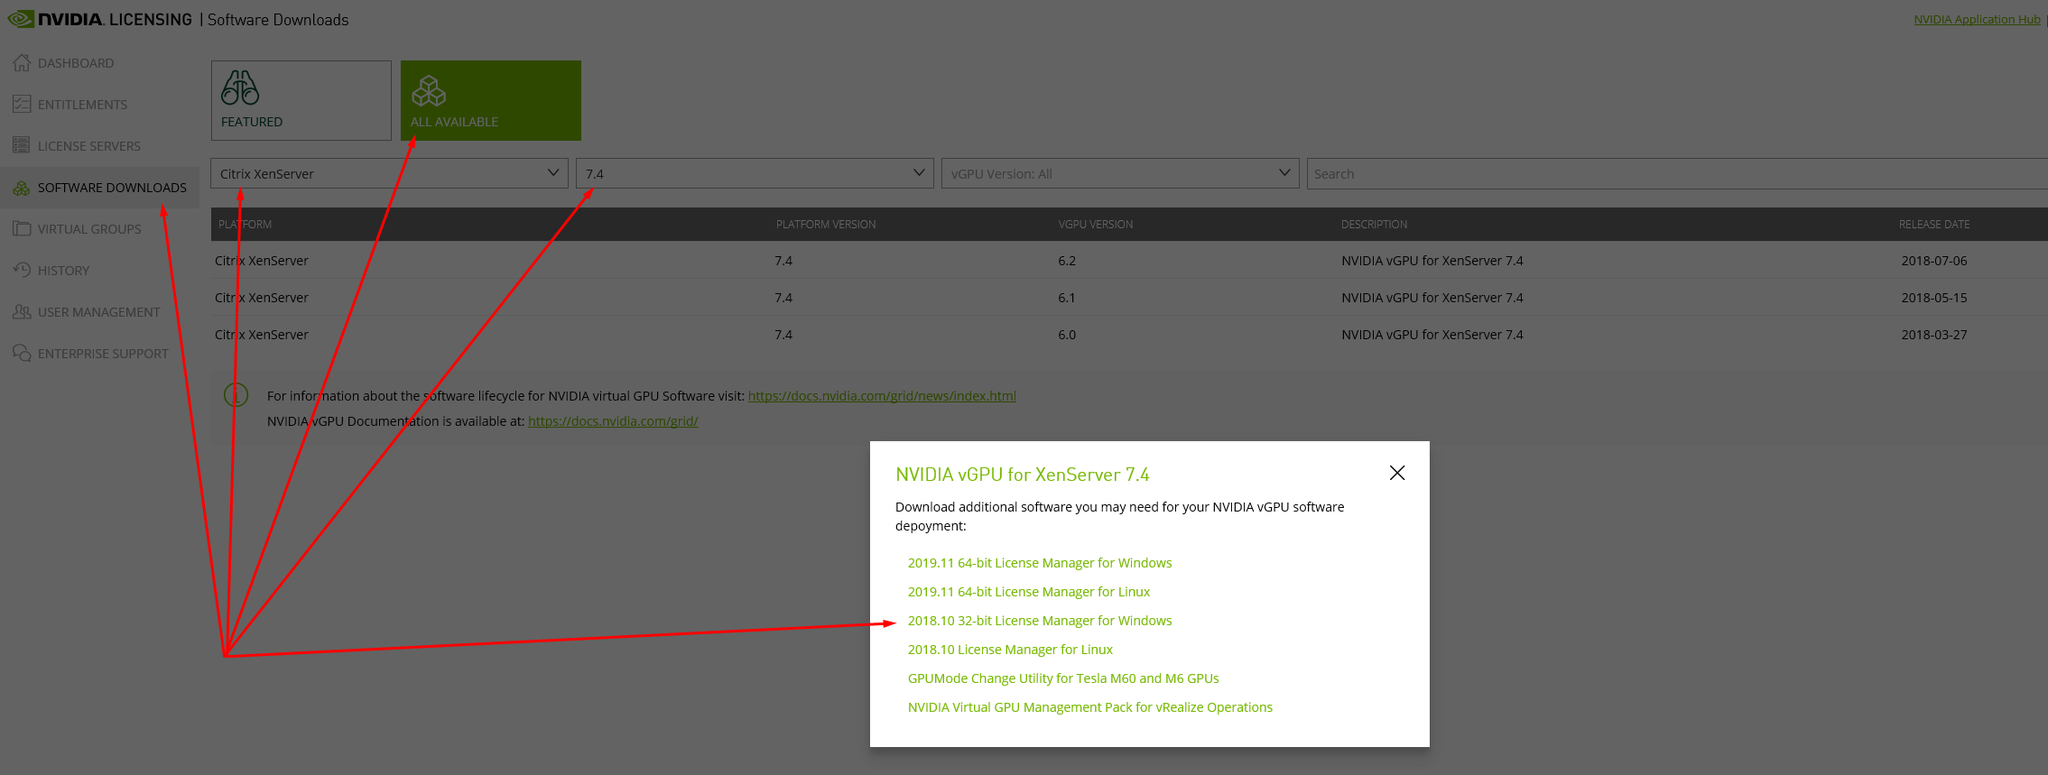2048x775 pixels.
Task: Download 2019.11 64-bit License Manager for Linux
Action: pyautogui.click(x=1029, y=592)
